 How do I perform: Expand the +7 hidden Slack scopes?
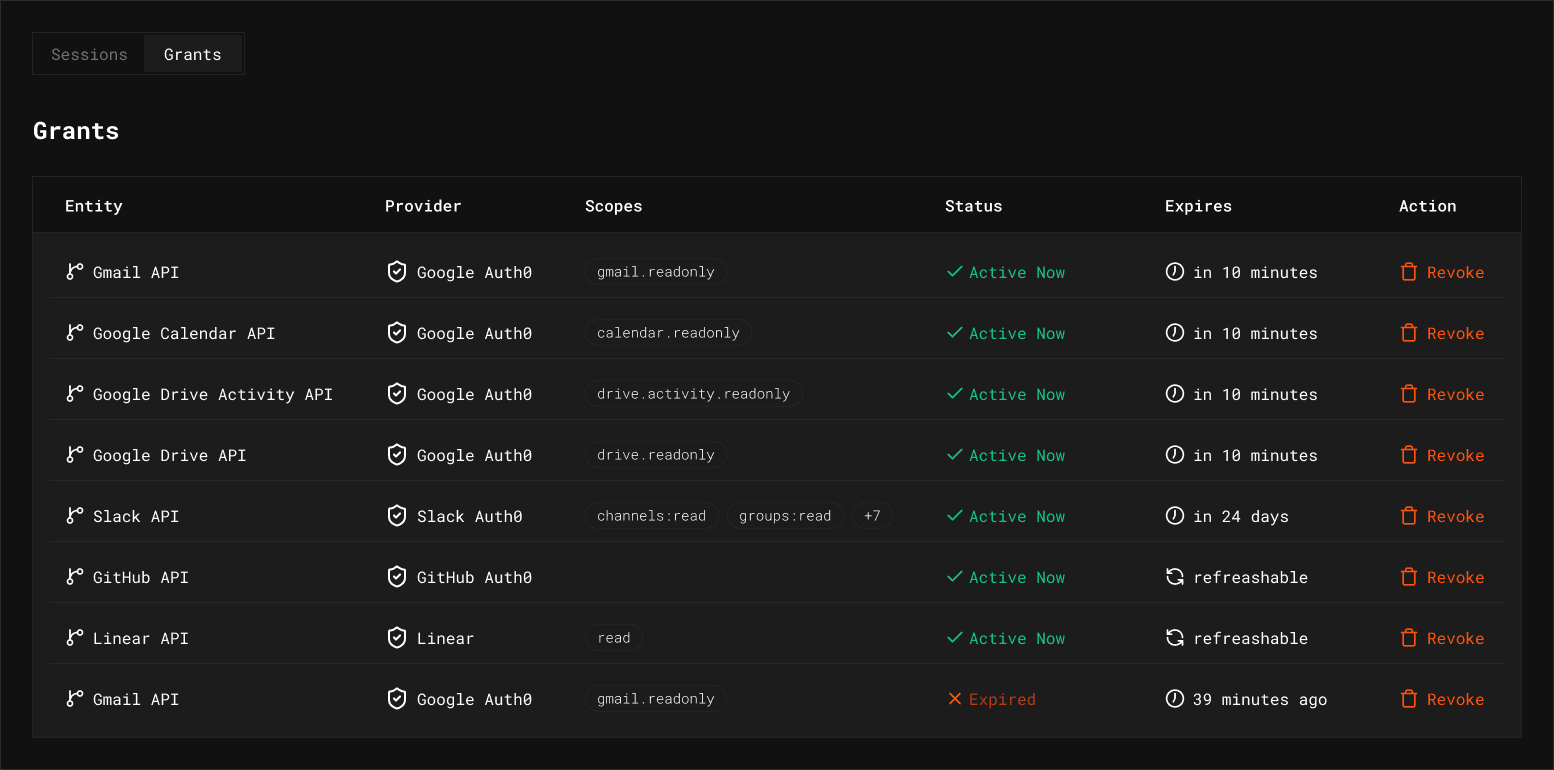(872, 516)
